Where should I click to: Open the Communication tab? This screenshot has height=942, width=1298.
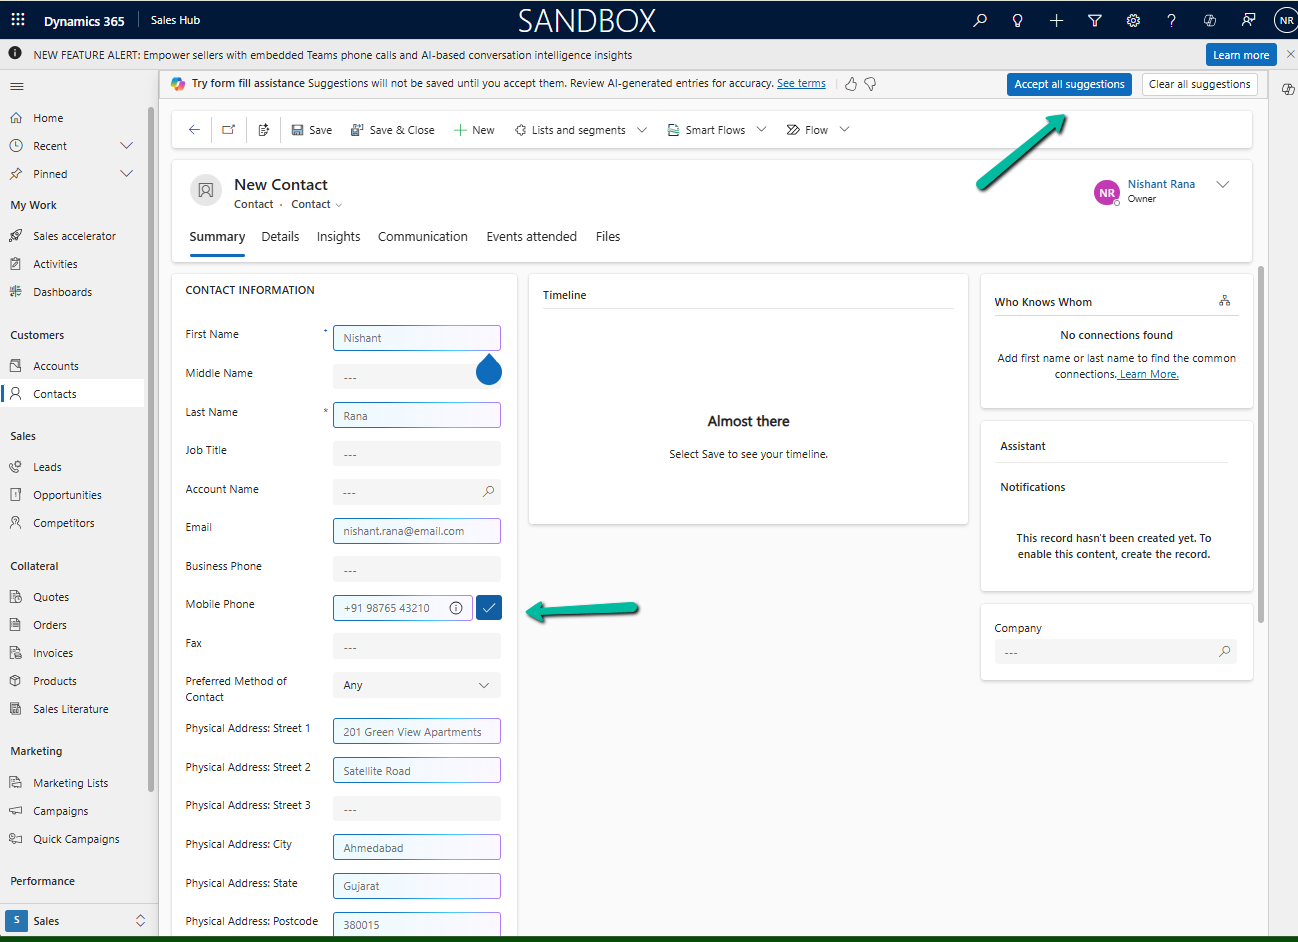[422, 237]
